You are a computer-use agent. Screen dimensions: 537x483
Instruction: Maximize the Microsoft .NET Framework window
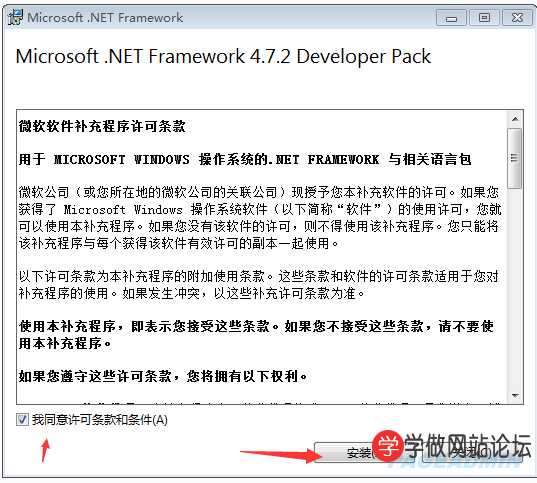click(x=484, y=18)
